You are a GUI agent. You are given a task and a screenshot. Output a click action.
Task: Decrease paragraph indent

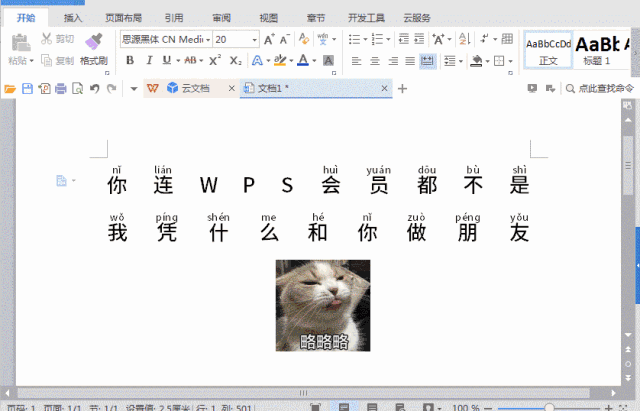[403, 39]
